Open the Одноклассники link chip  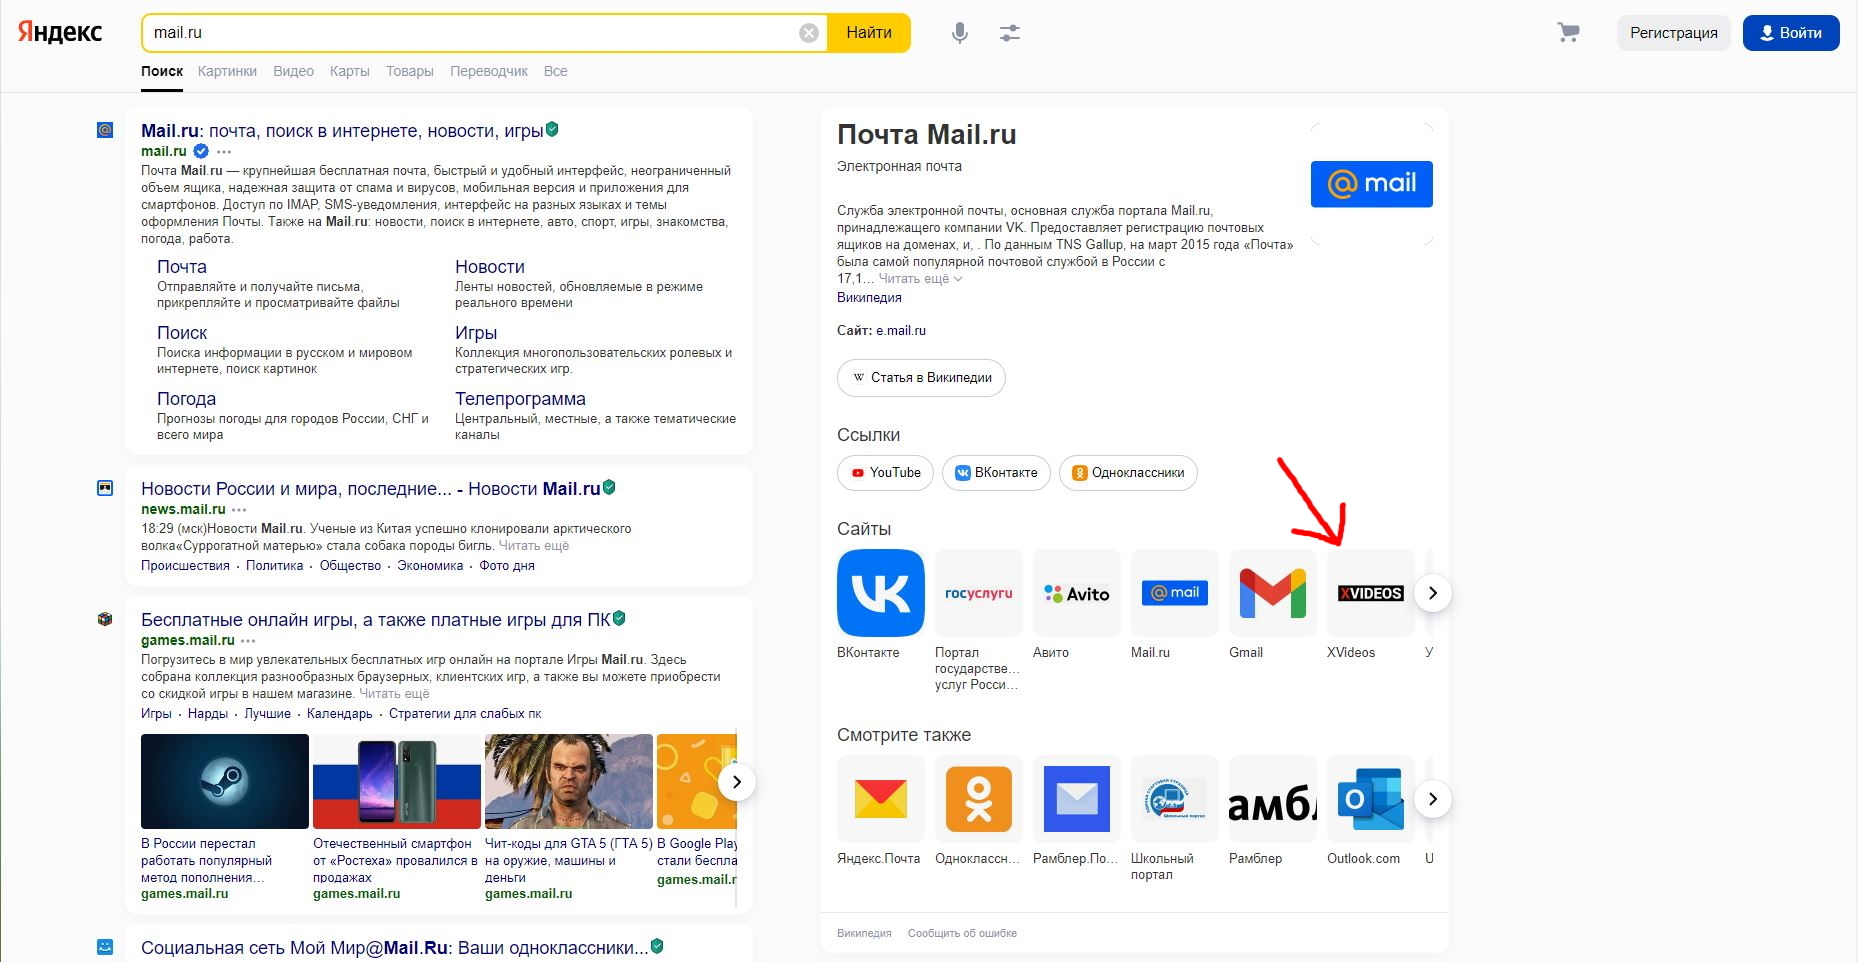pos(1128,473)
